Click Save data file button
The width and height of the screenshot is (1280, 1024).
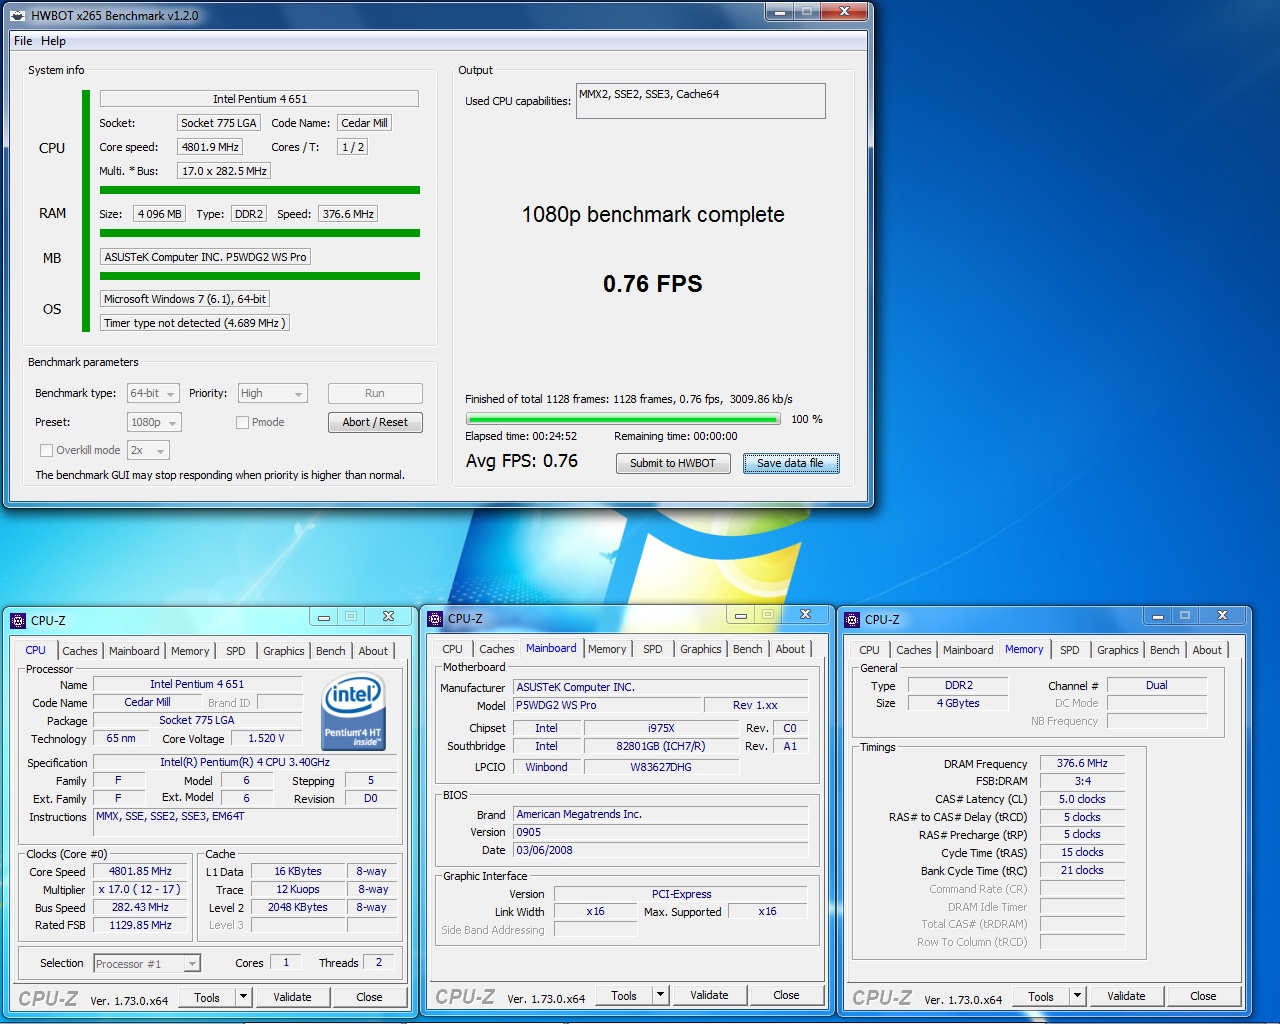tap(790, 463)
